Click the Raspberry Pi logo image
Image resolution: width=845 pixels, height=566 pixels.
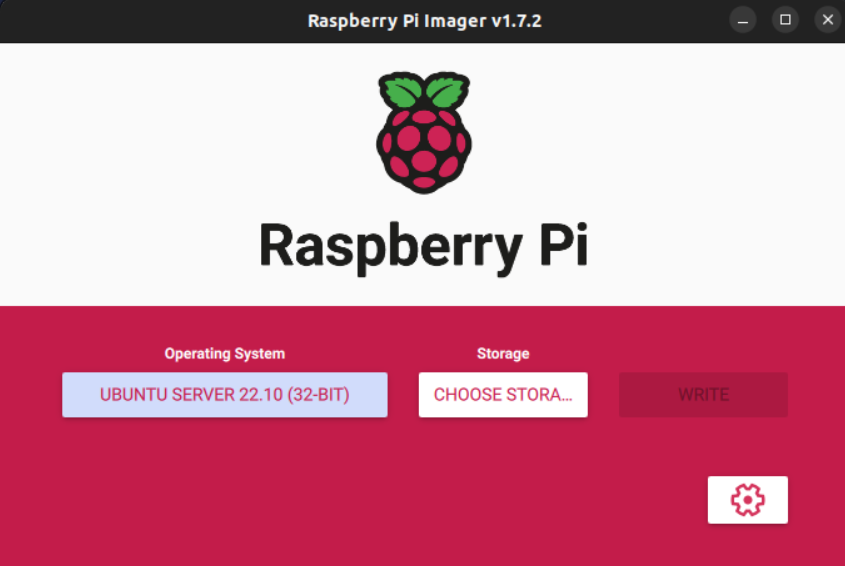(x=424, y=132)
